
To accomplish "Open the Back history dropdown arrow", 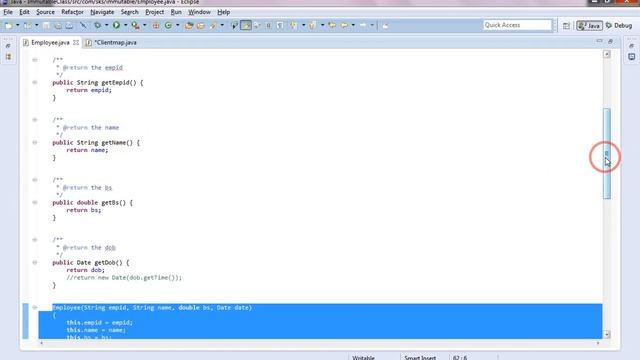I will pyautogui.click(x=353, y=25).
